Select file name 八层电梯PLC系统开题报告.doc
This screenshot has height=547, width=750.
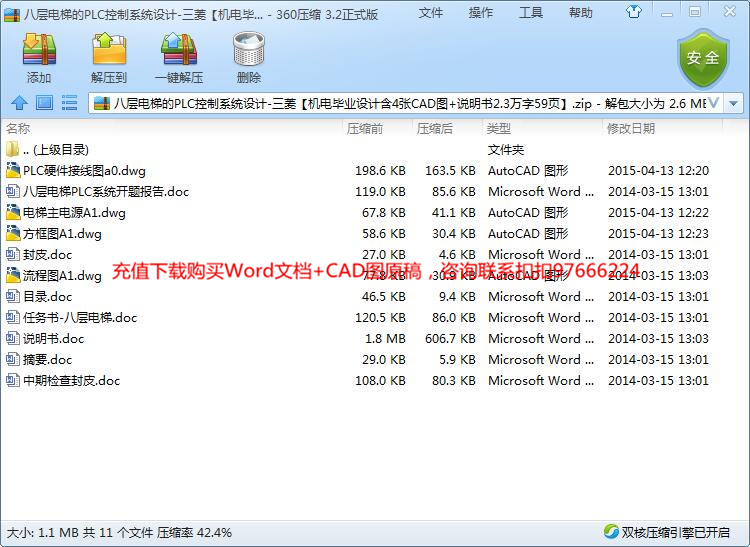[x=106, y=192]
